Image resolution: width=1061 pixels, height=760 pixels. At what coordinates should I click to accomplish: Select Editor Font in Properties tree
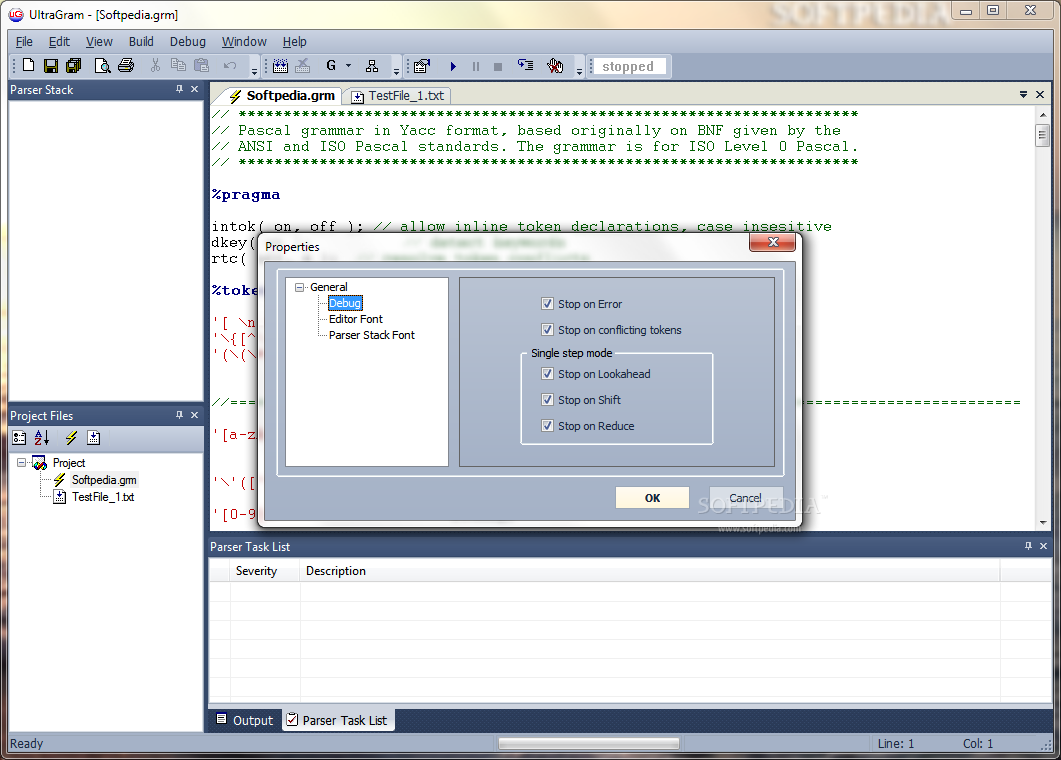(x=356, y=319)
